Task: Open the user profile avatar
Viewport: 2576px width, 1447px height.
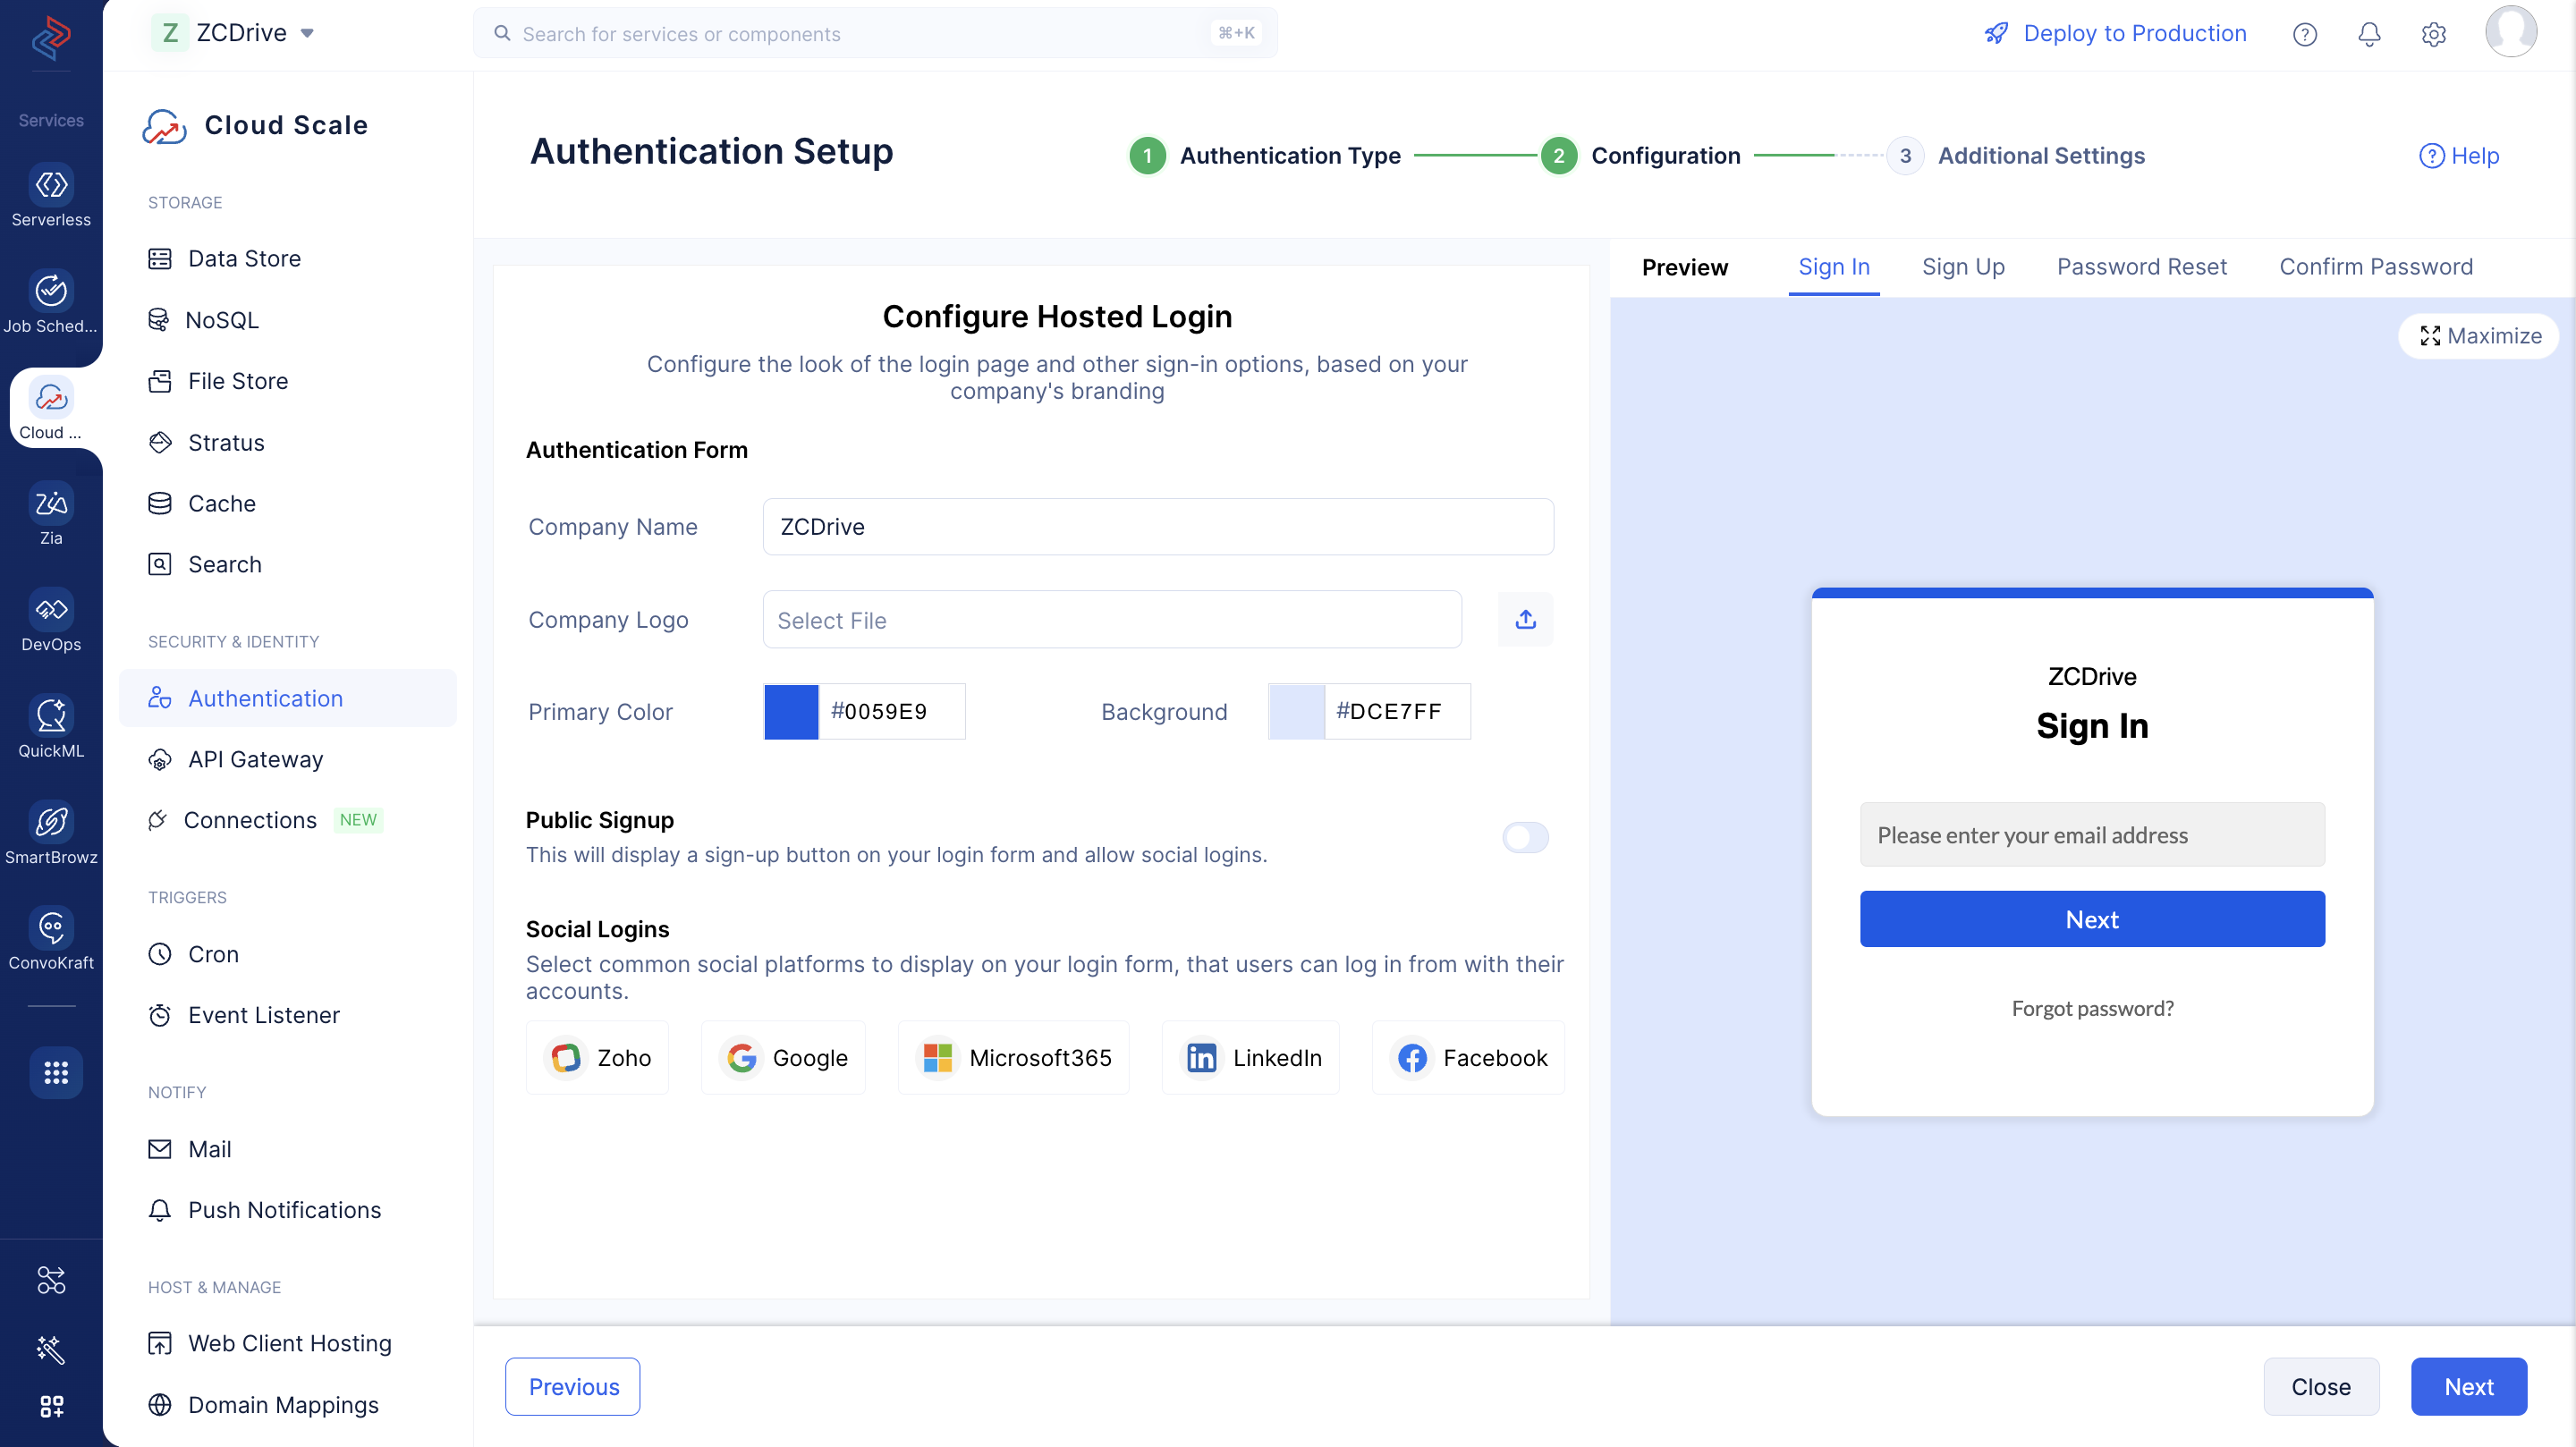Action: [2510, 32]
